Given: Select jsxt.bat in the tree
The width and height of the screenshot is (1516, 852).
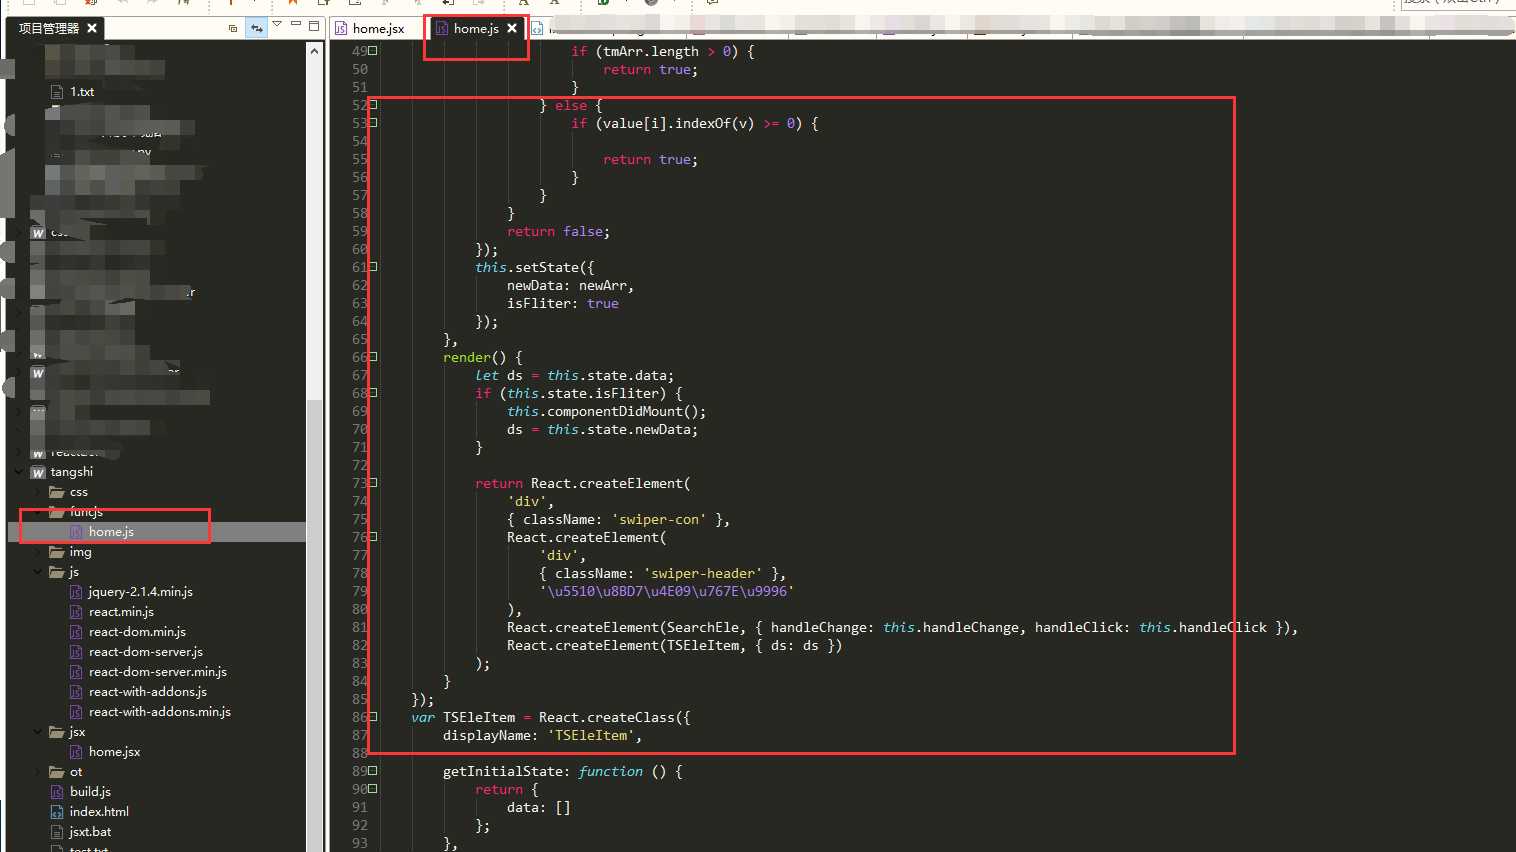Looking at the screenshot, I should pos(90,832).
